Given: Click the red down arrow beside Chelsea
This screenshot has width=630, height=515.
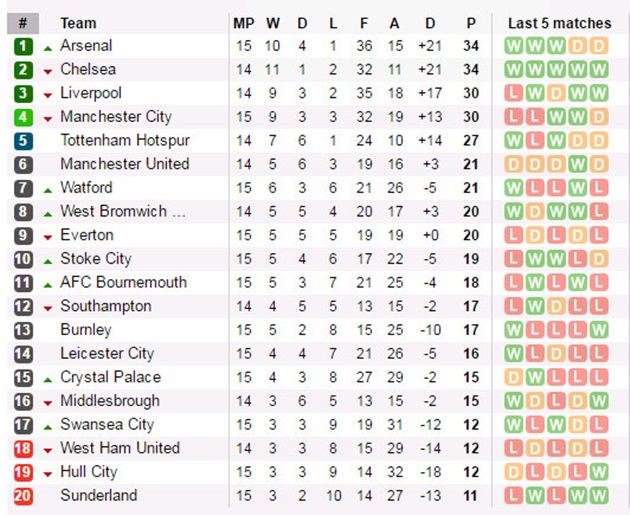Looking at the screenshot, I should pos(48,71).
